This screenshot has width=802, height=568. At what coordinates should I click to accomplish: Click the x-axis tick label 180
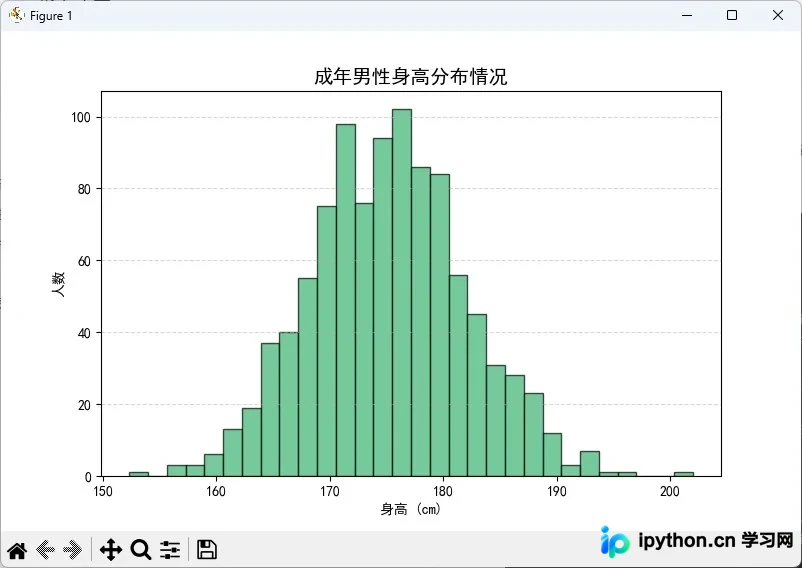tap(443, 491)
